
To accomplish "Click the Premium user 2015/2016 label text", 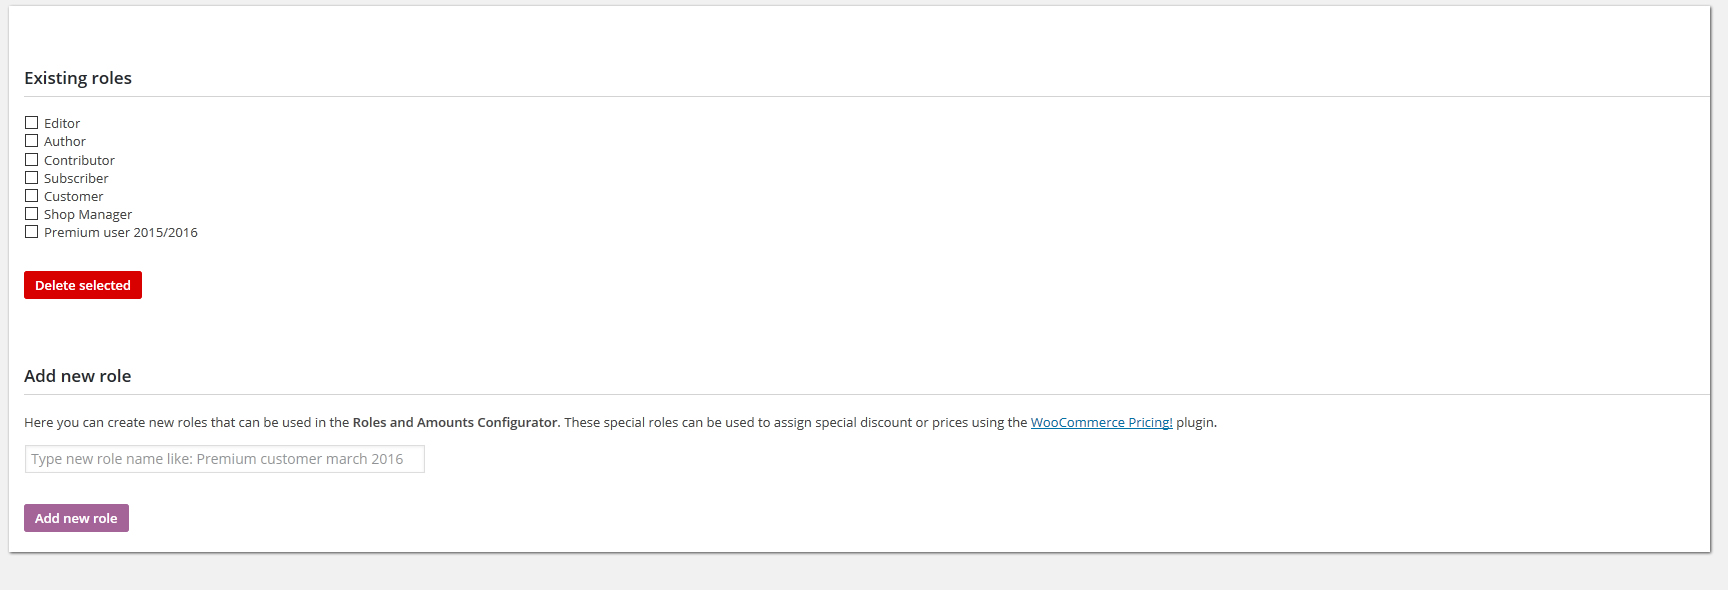I will (x=121, y=233).
